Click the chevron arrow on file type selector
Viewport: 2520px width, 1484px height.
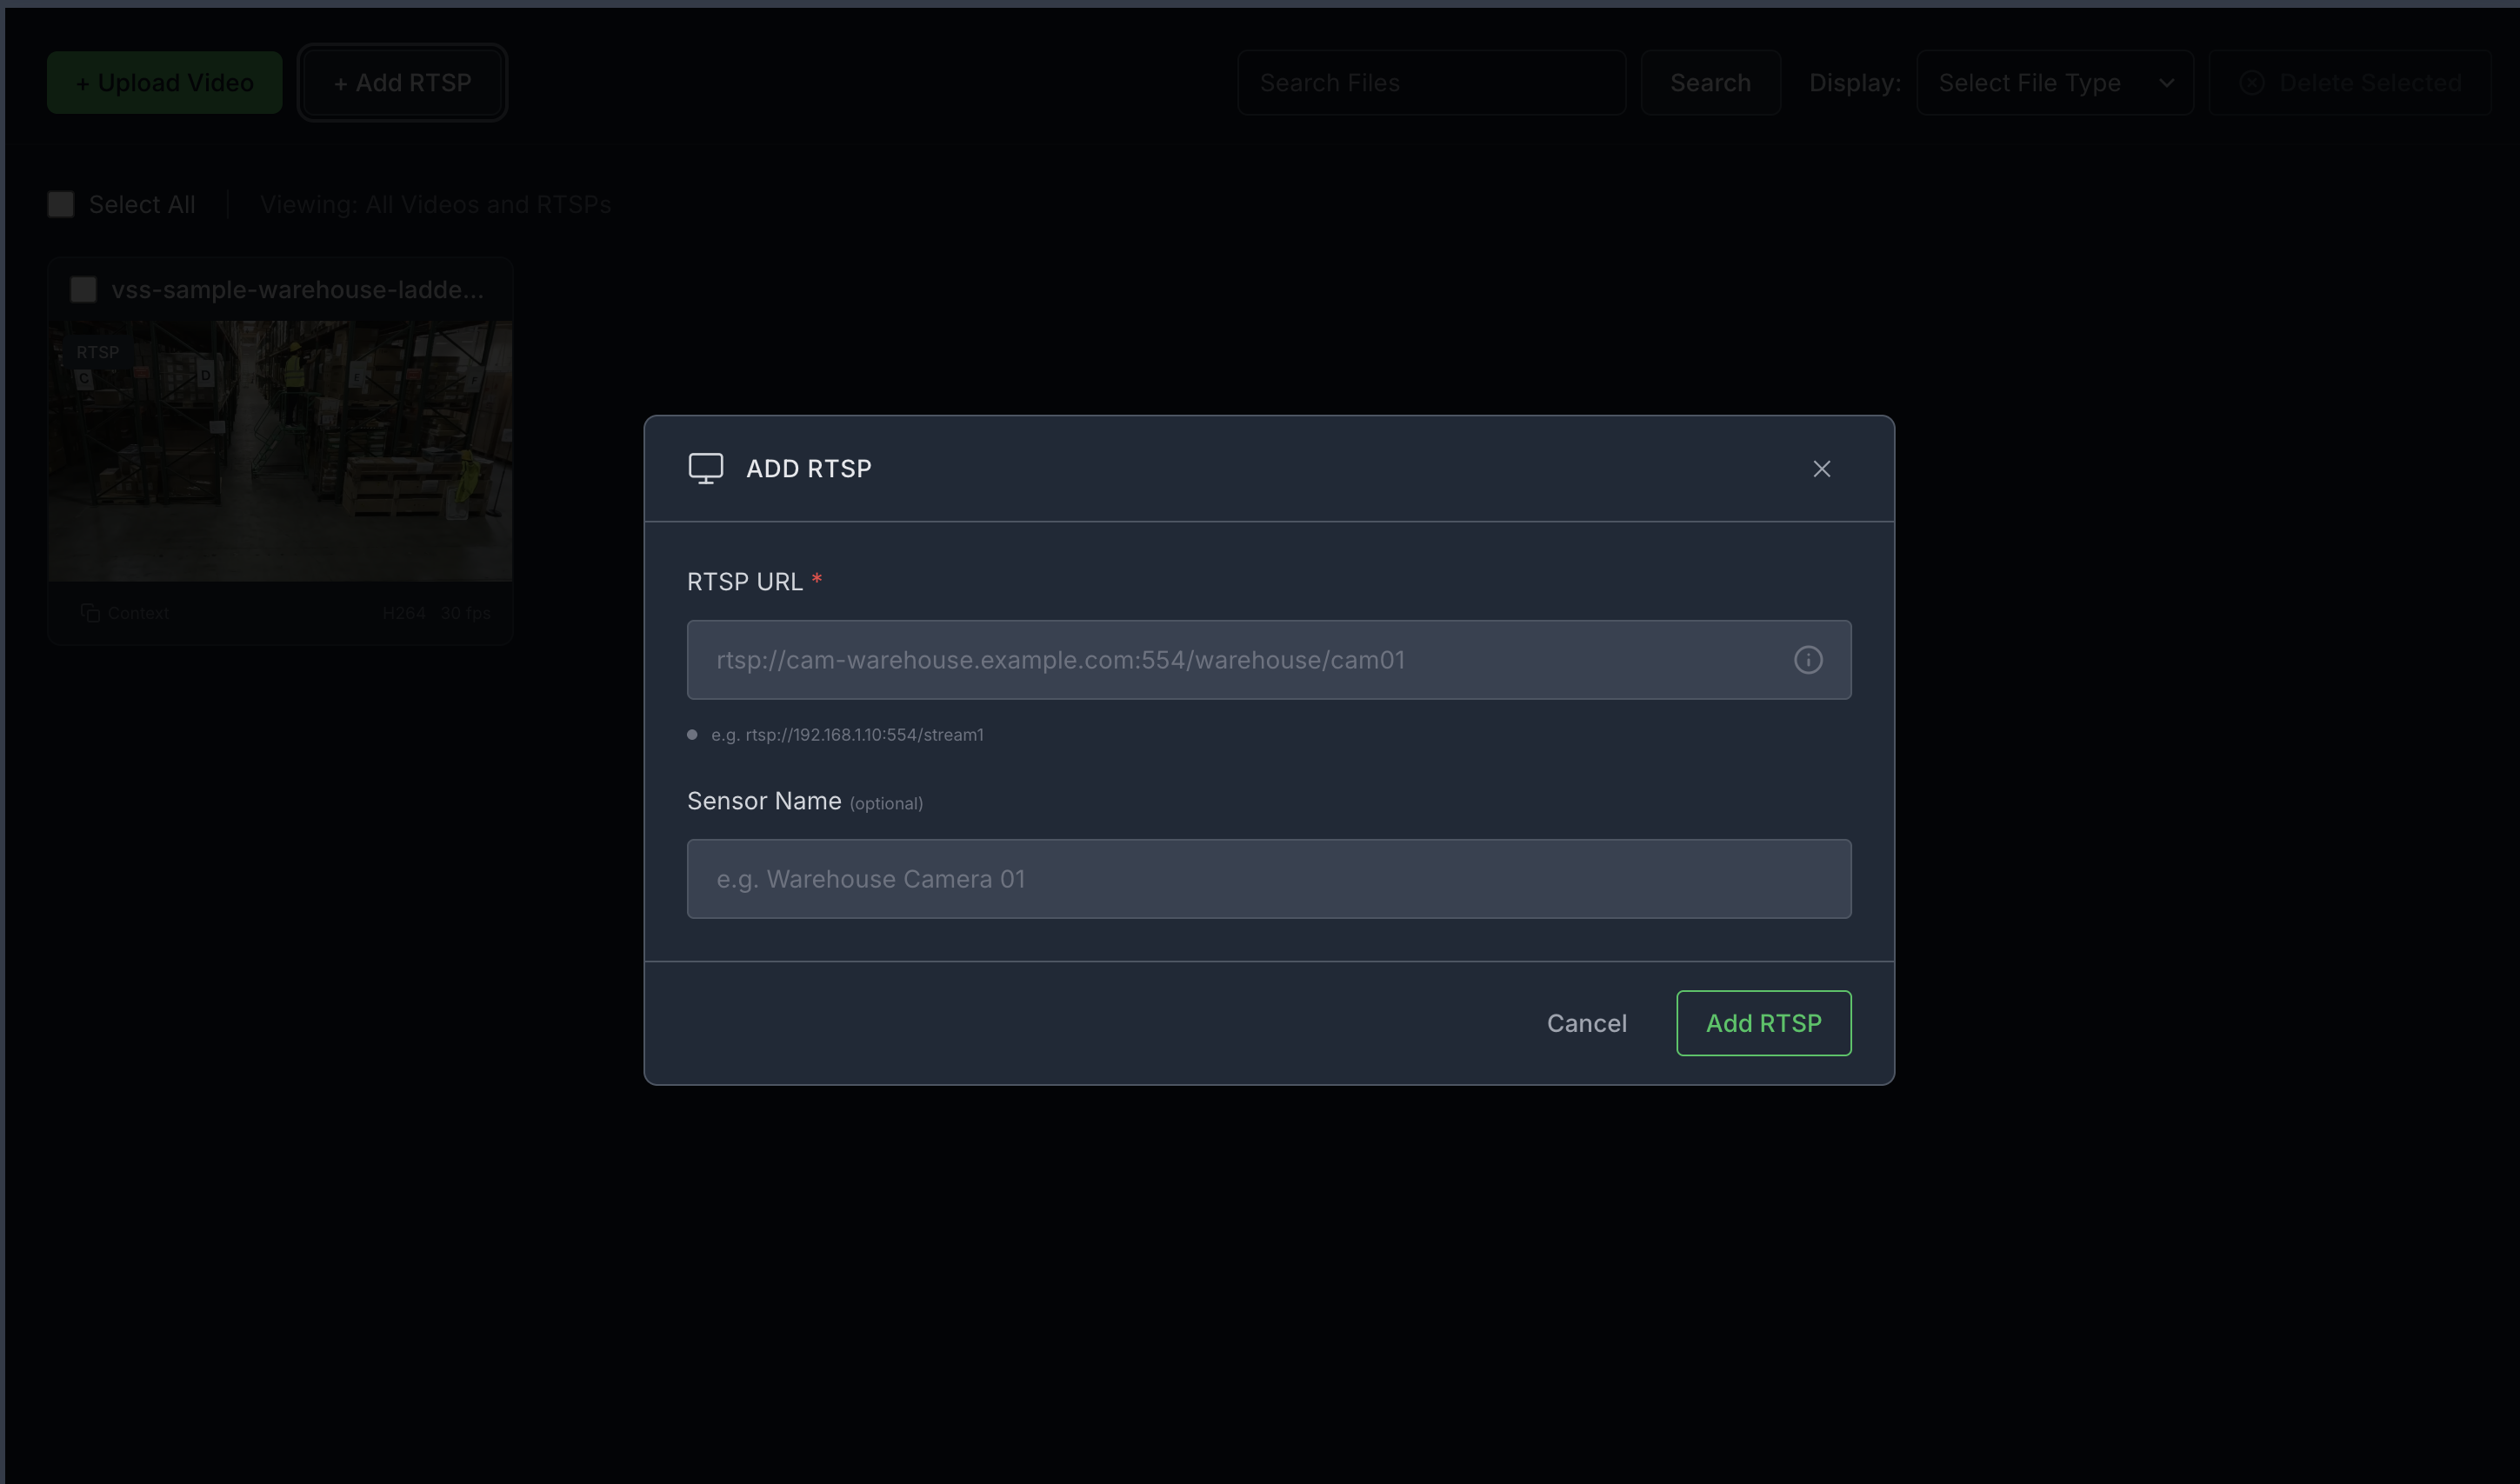[2166, 83]
